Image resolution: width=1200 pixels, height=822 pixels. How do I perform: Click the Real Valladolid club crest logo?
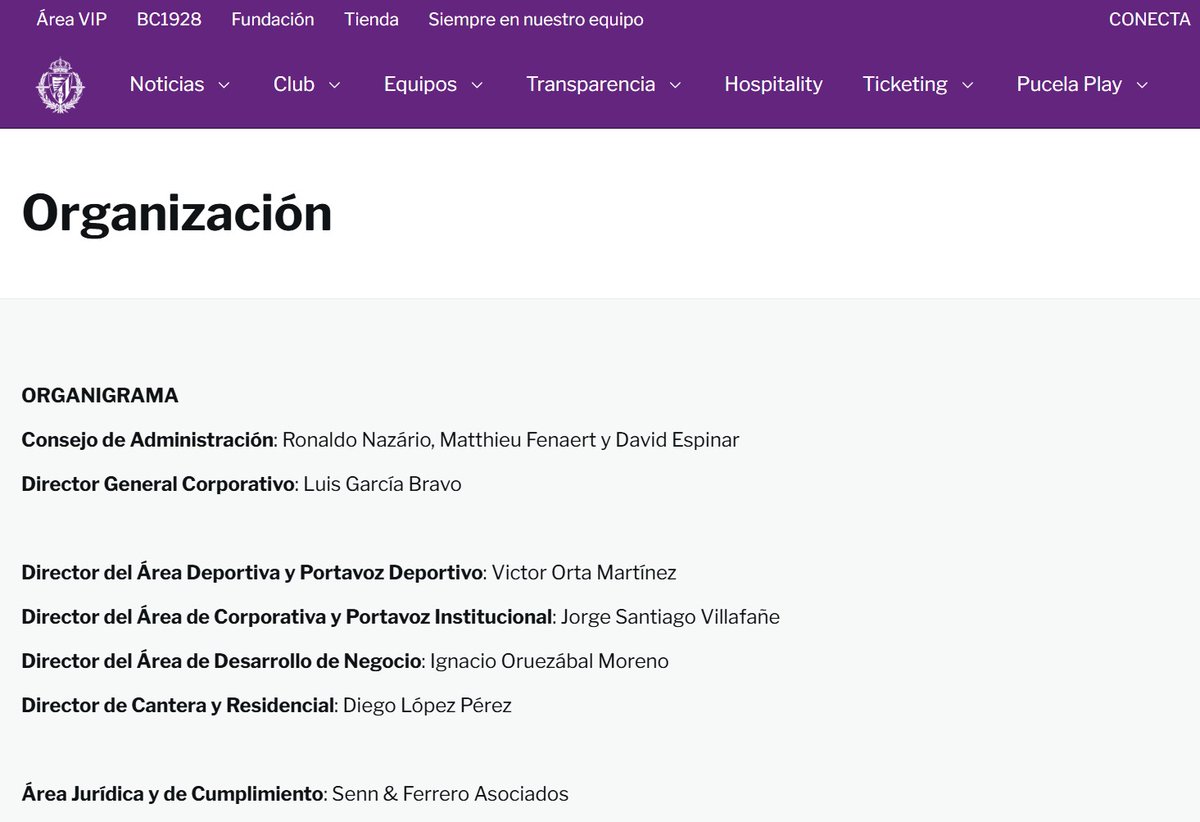pos(60,85)
